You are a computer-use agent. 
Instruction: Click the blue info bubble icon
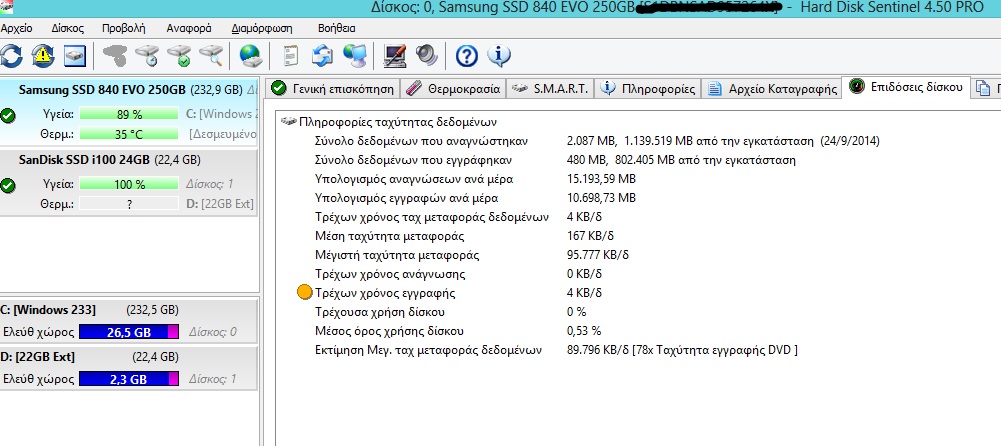click(x=499, y=56)
